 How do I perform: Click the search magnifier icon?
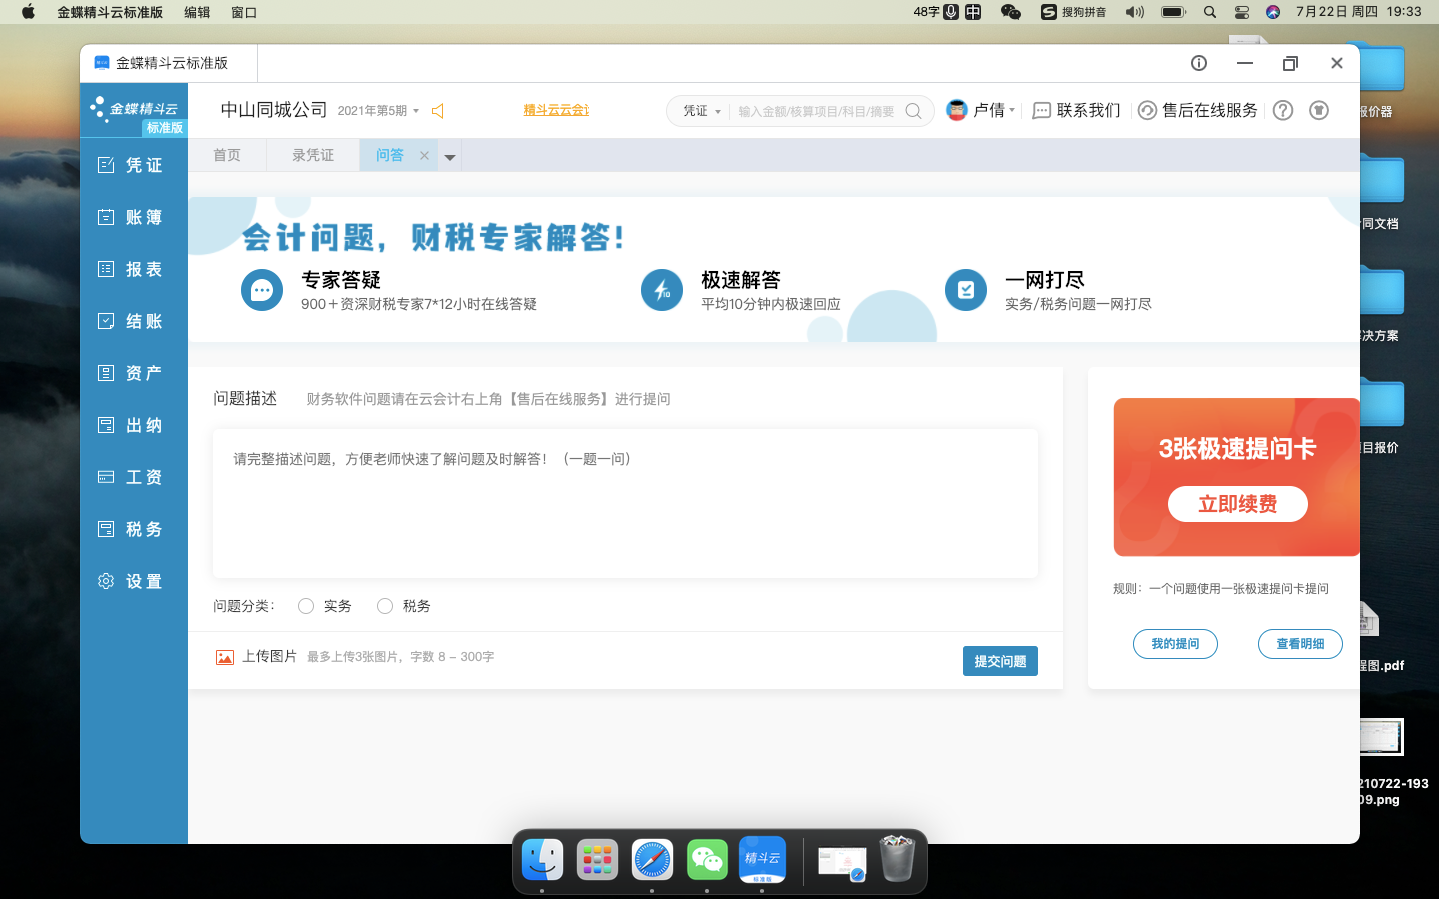913,111
